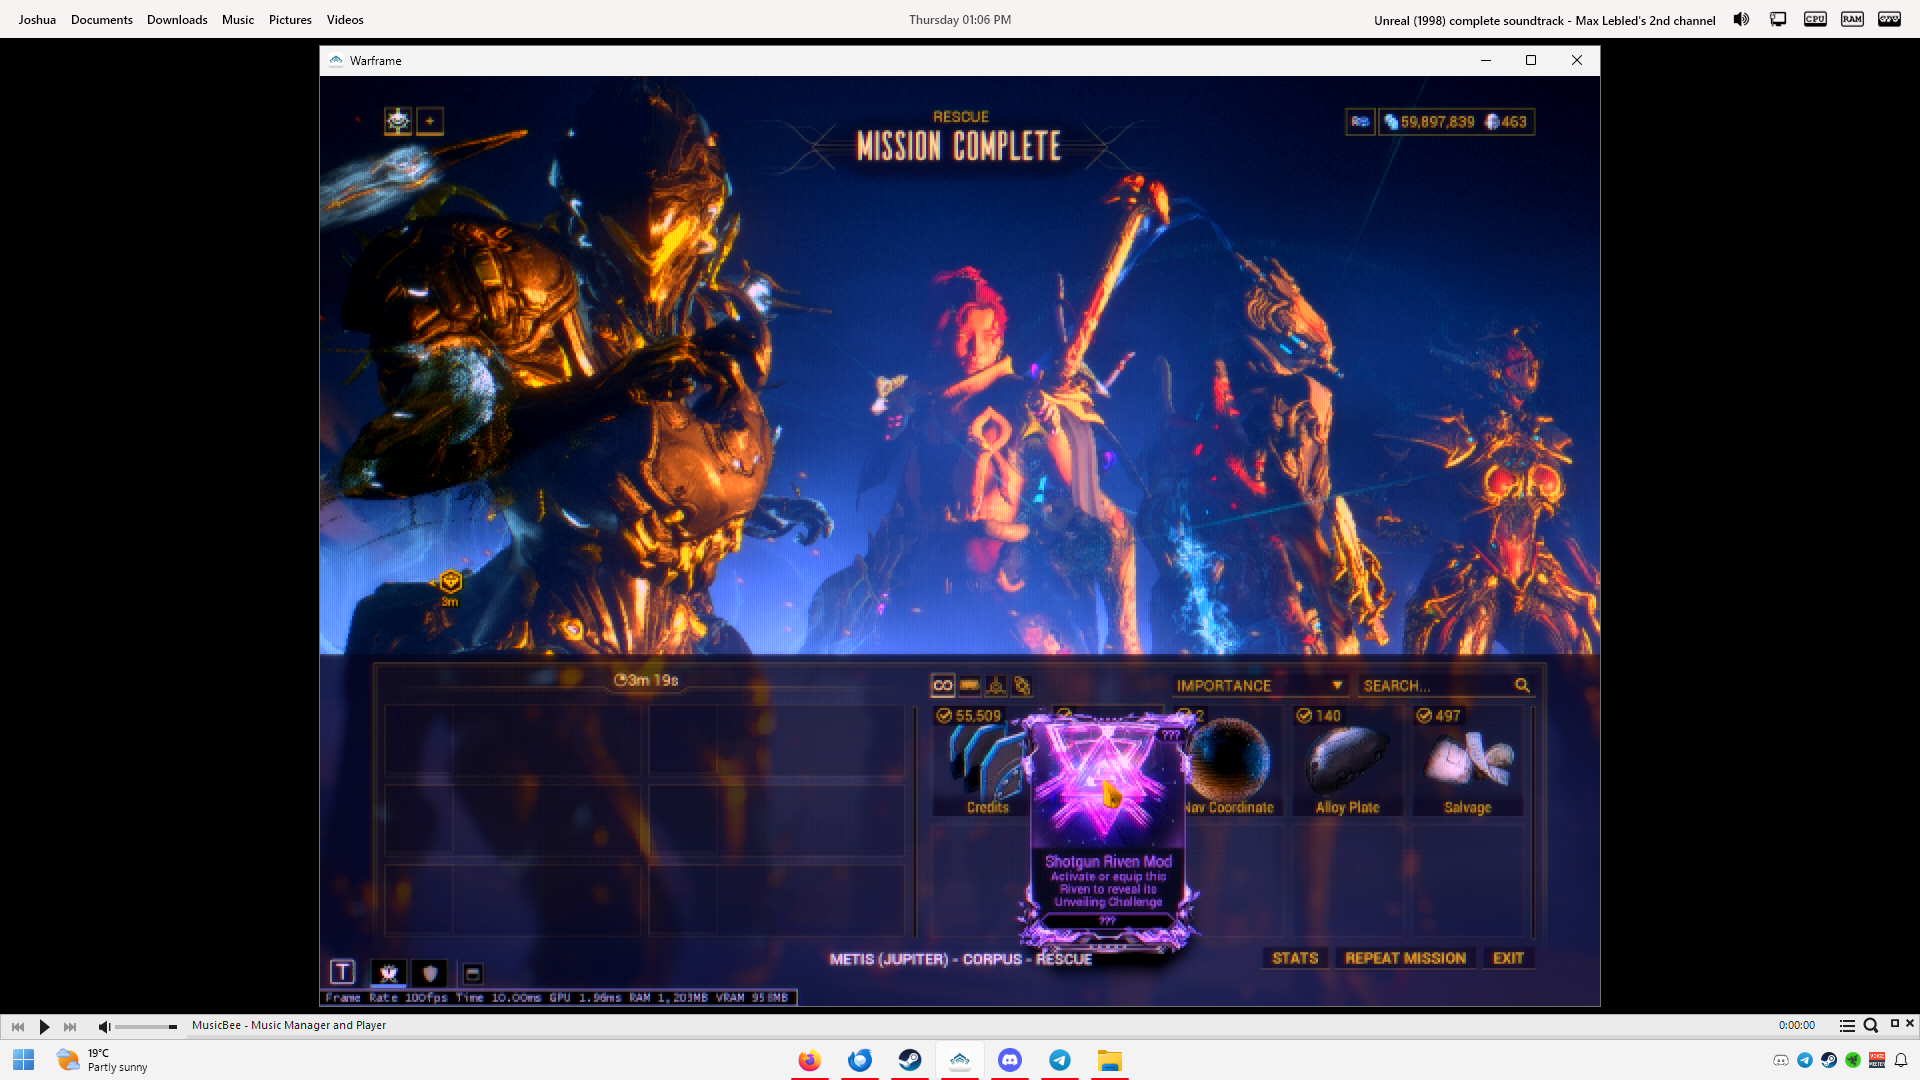Screen dimensions: 1920x1080
Task: Select the warframe emblem tab at bottom left
Action: point(388,972)
